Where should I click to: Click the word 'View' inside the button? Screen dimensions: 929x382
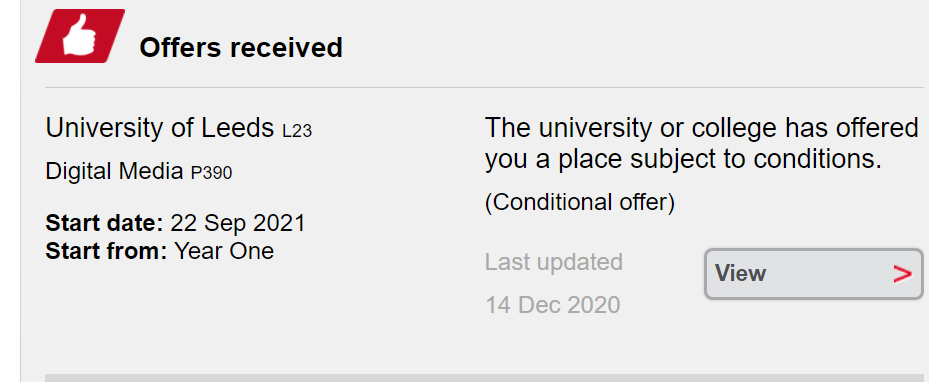[741, 274]
